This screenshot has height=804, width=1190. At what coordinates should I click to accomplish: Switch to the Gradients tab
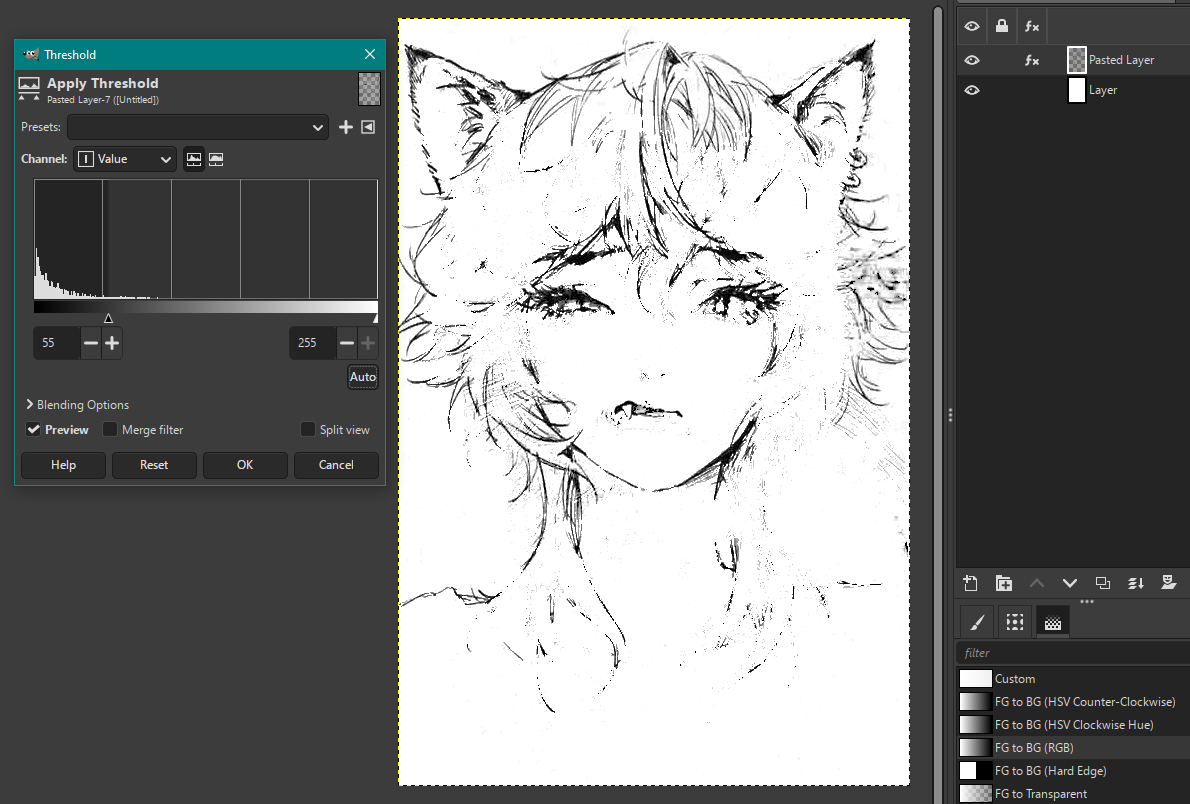tap(1053, 623)
